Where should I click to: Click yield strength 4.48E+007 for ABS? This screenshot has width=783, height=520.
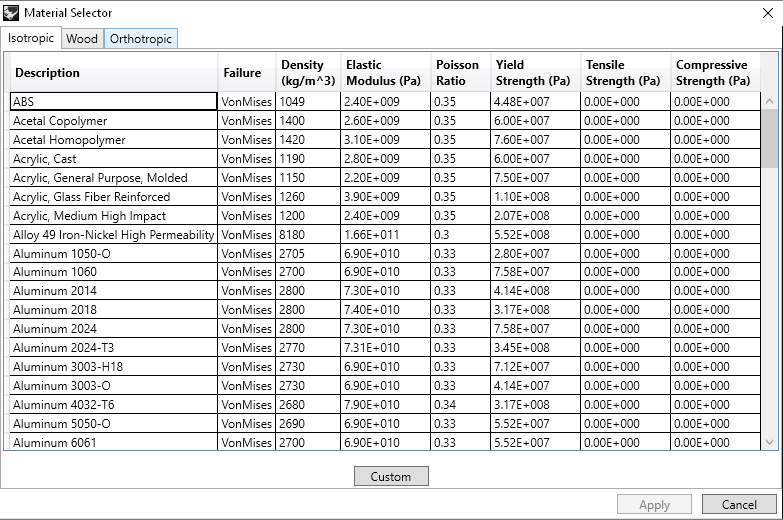[535, 101]
